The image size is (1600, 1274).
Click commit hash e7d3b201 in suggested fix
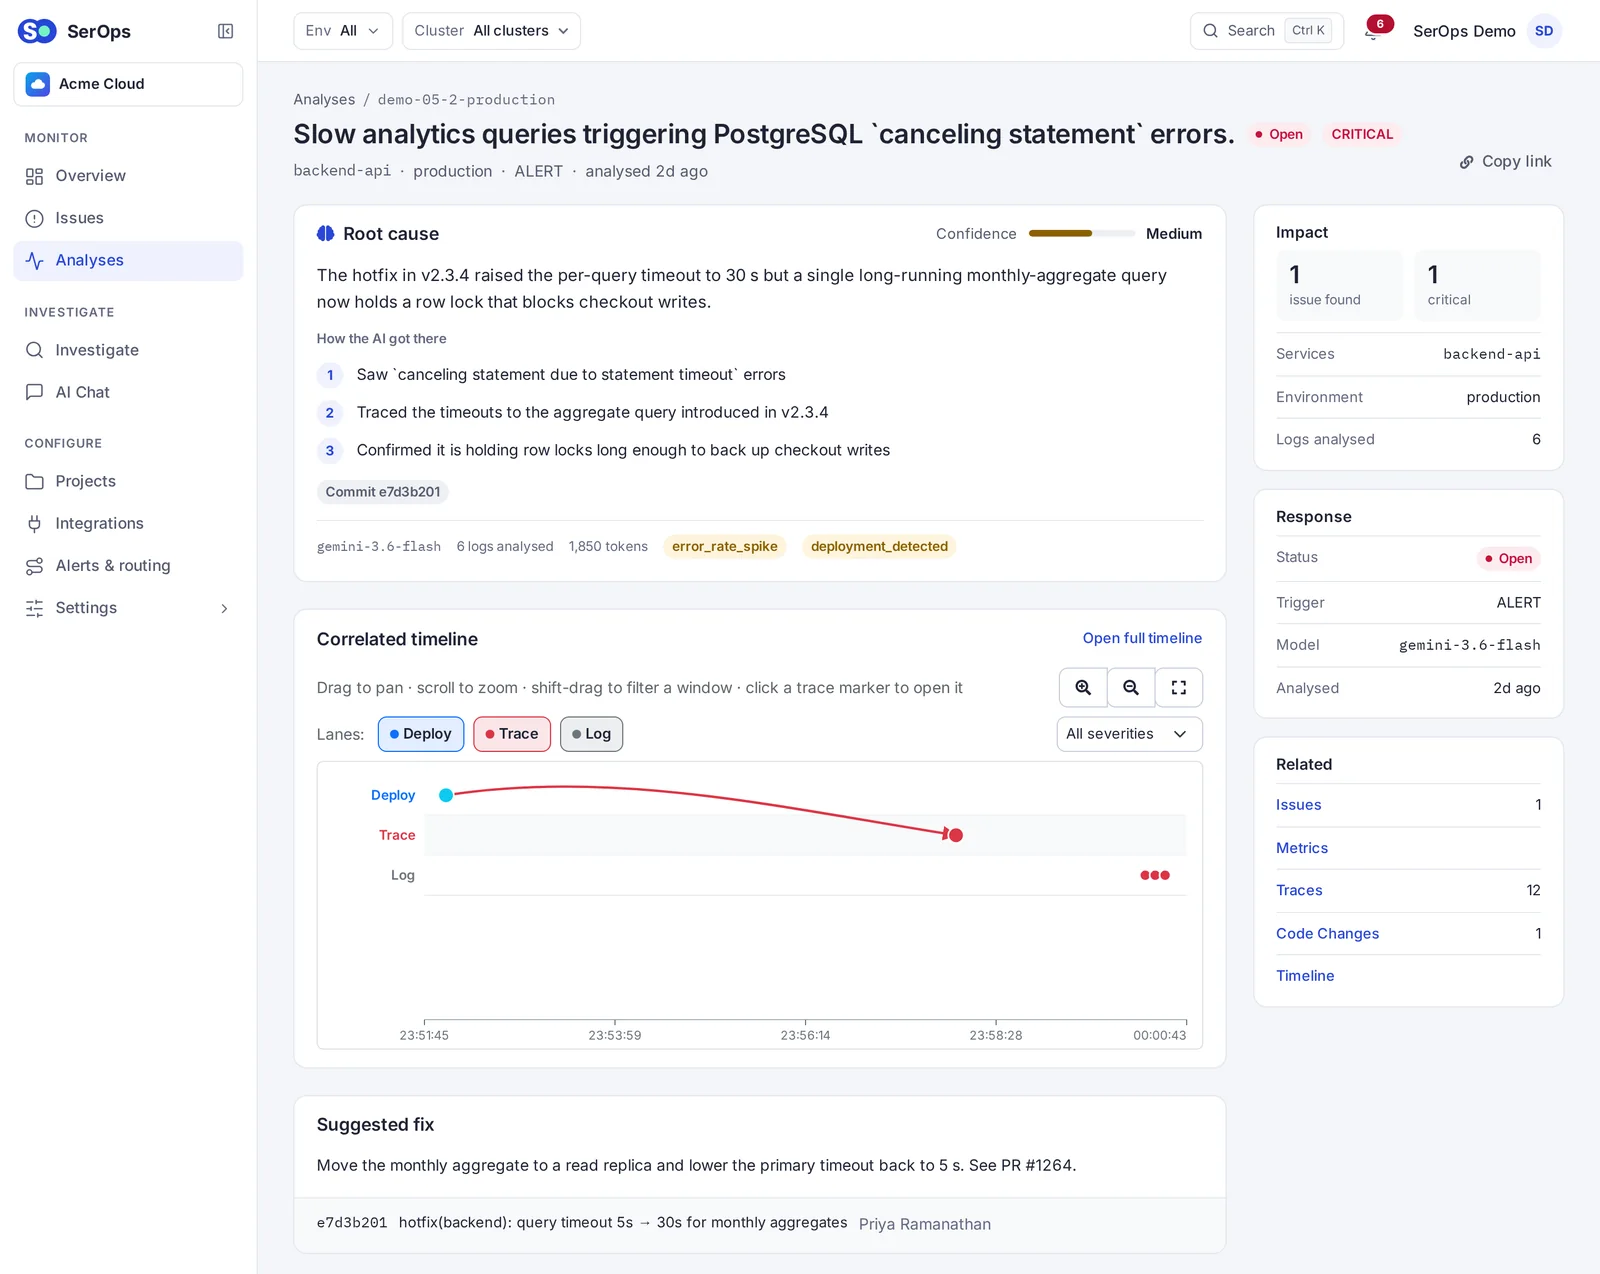(x=352, y=1223)
